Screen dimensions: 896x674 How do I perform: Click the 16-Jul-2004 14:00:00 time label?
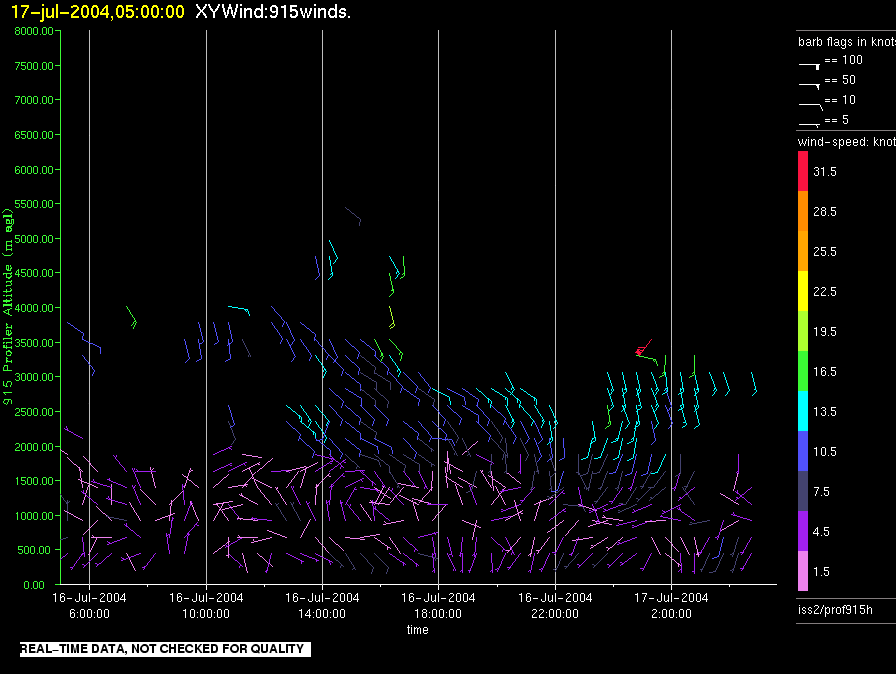pos(322,605)
